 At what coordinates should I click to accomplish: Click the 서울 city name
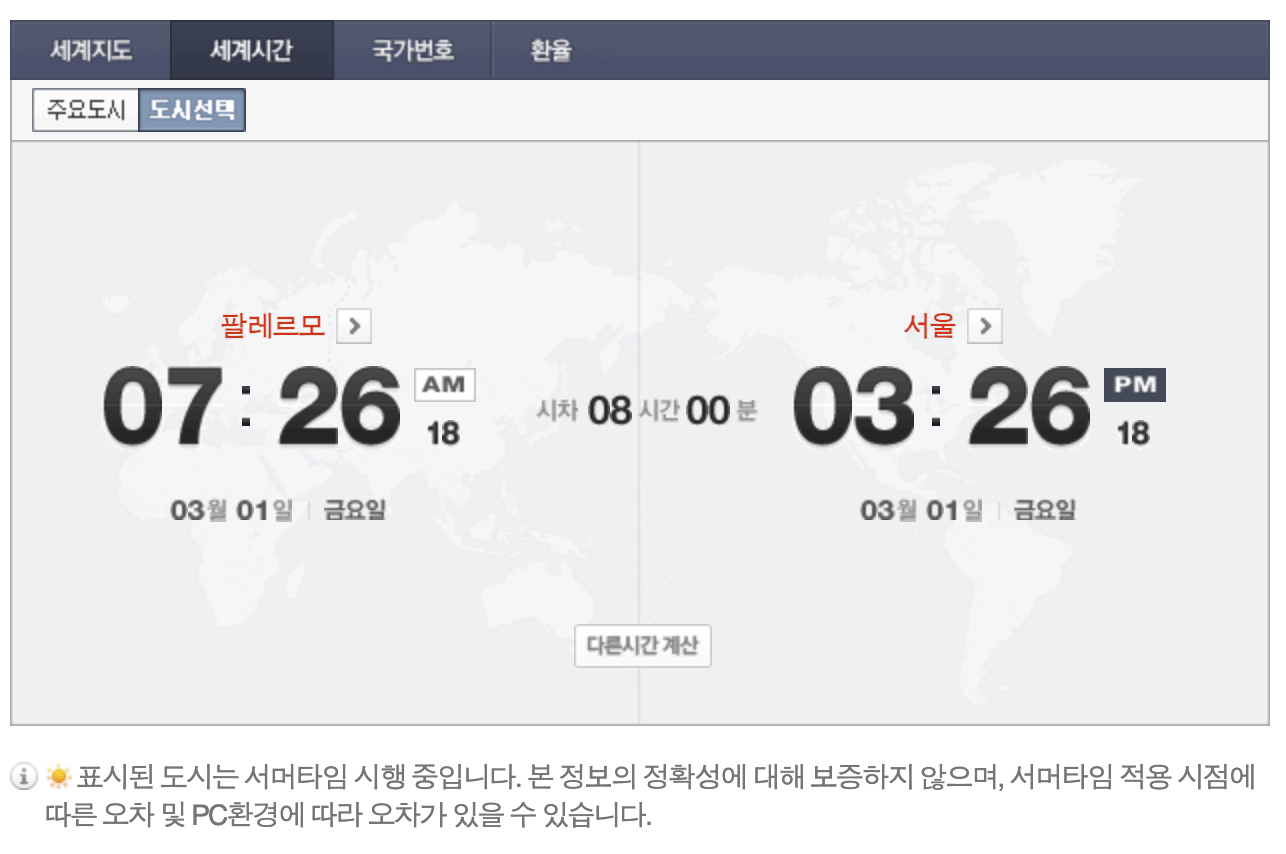click(x=930, y=326)
